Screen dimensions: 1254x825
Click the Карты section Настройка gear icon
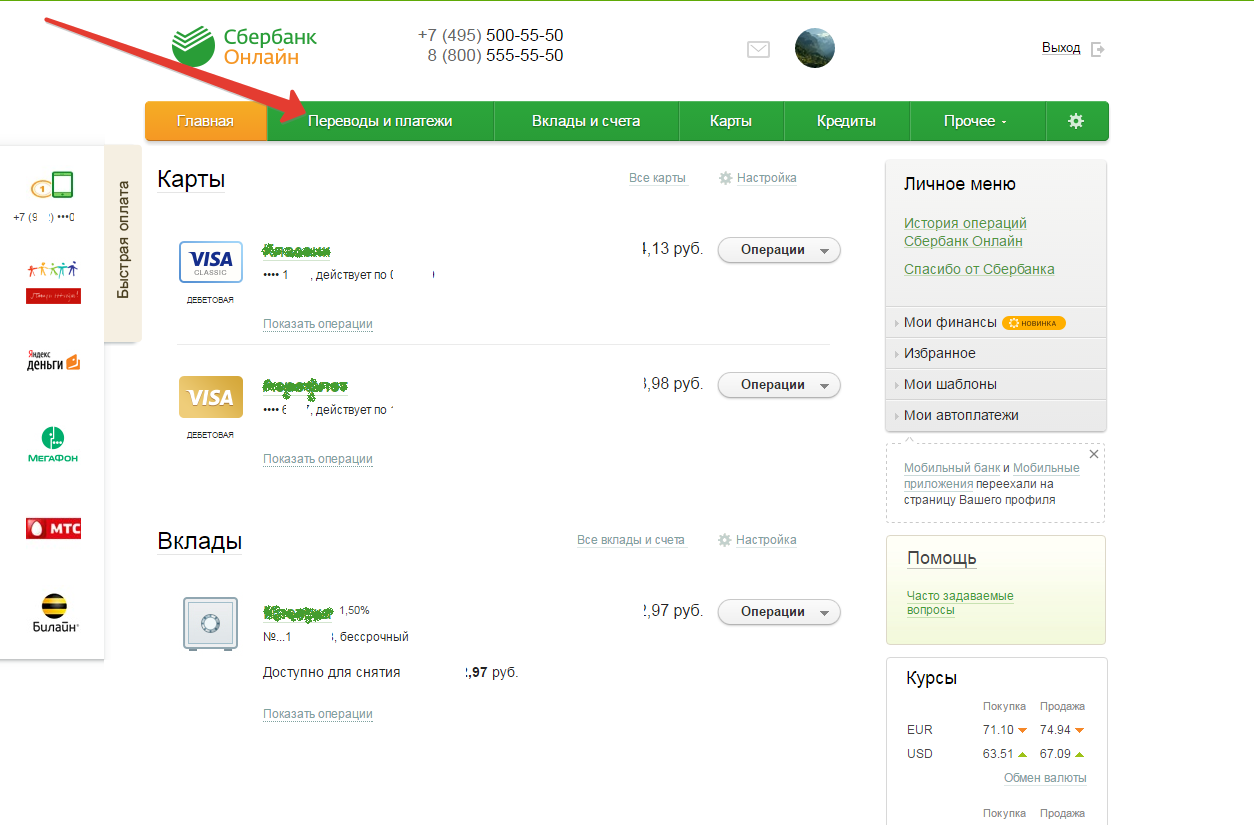coord(726,178)
